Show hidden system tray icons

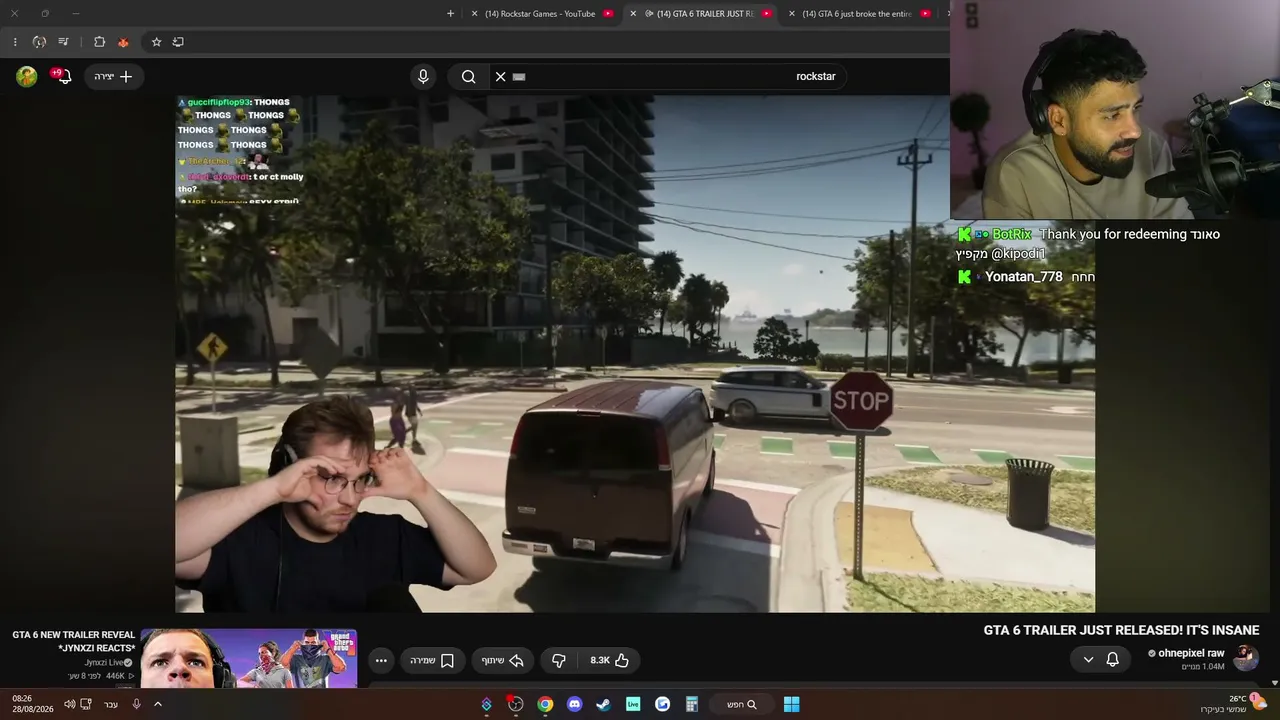157,704
